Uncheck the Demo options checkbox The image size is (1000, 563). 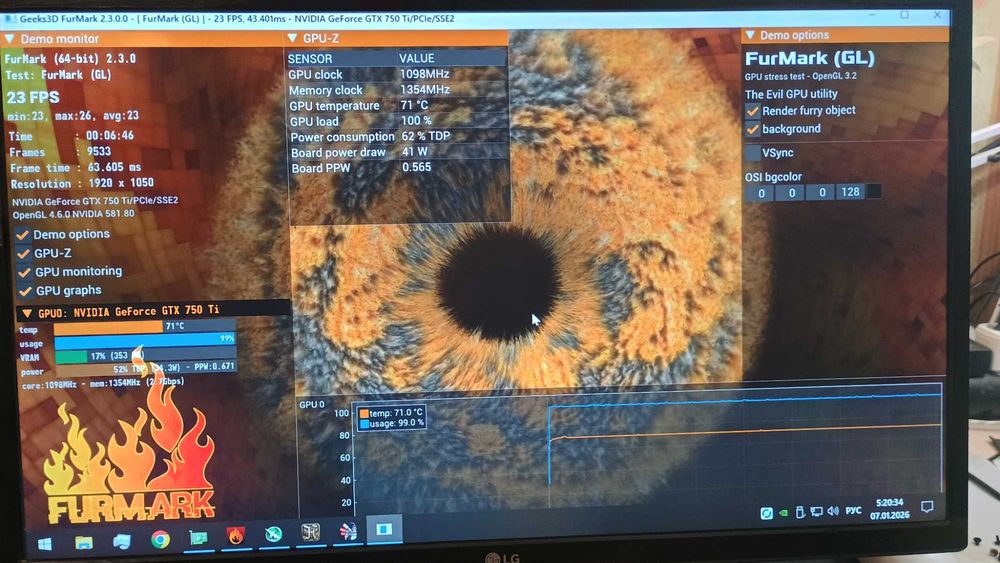tap(23, 235)
